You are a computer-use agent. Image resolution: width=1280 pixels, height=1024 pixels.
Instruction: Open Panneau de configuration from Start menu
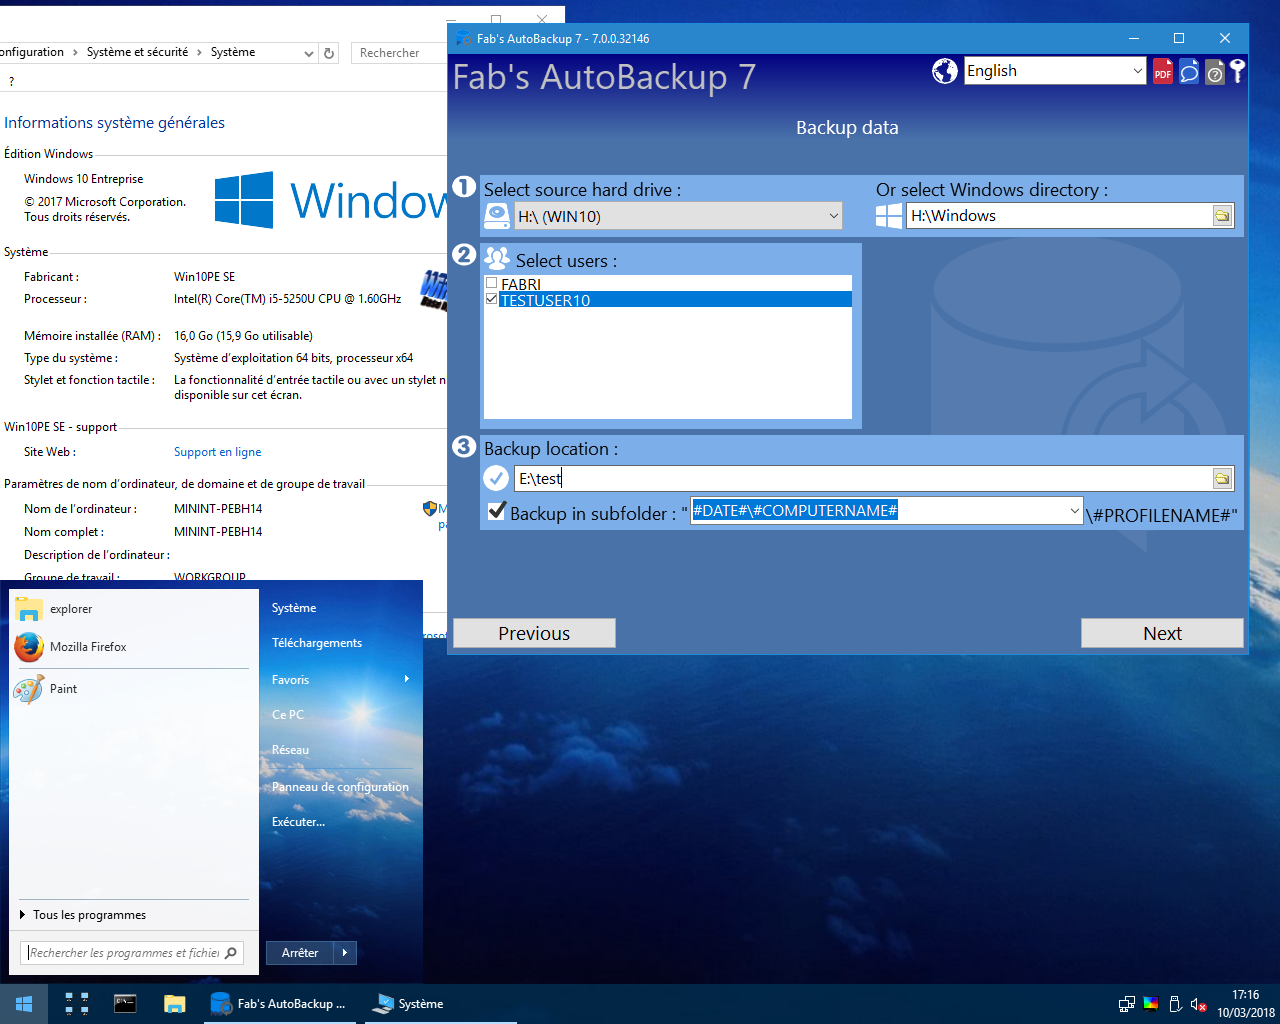point(340,787)
